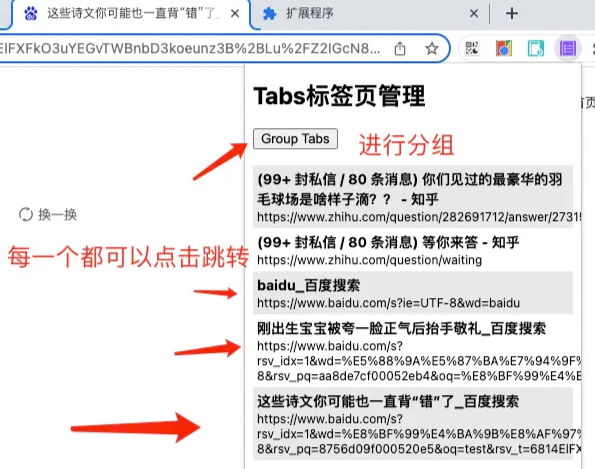Click the refresh 换一换 icon
Screen dimensions: 595x469
tap(26, 214)
